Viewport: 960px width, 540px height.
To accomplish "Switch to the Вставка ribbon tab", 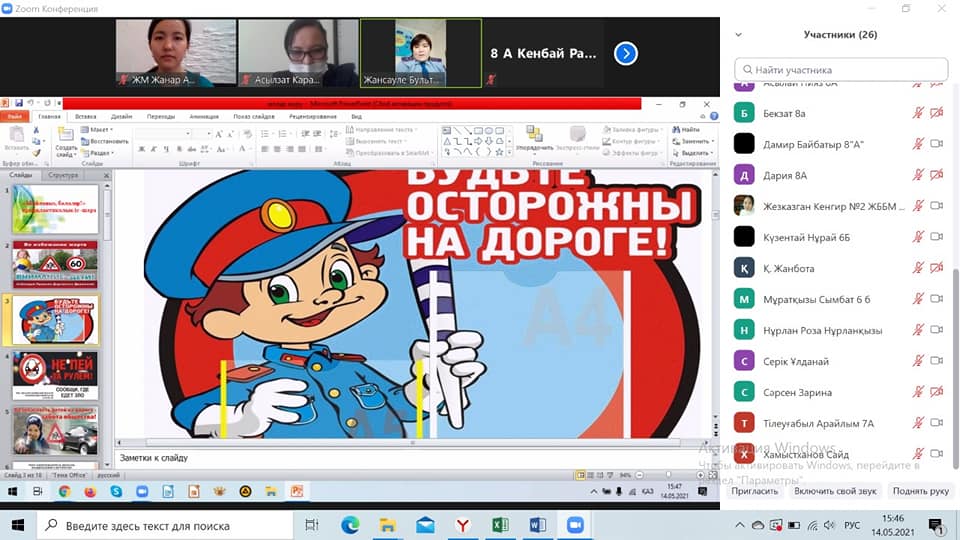I will pyautogui.click(x=86, y=116).
